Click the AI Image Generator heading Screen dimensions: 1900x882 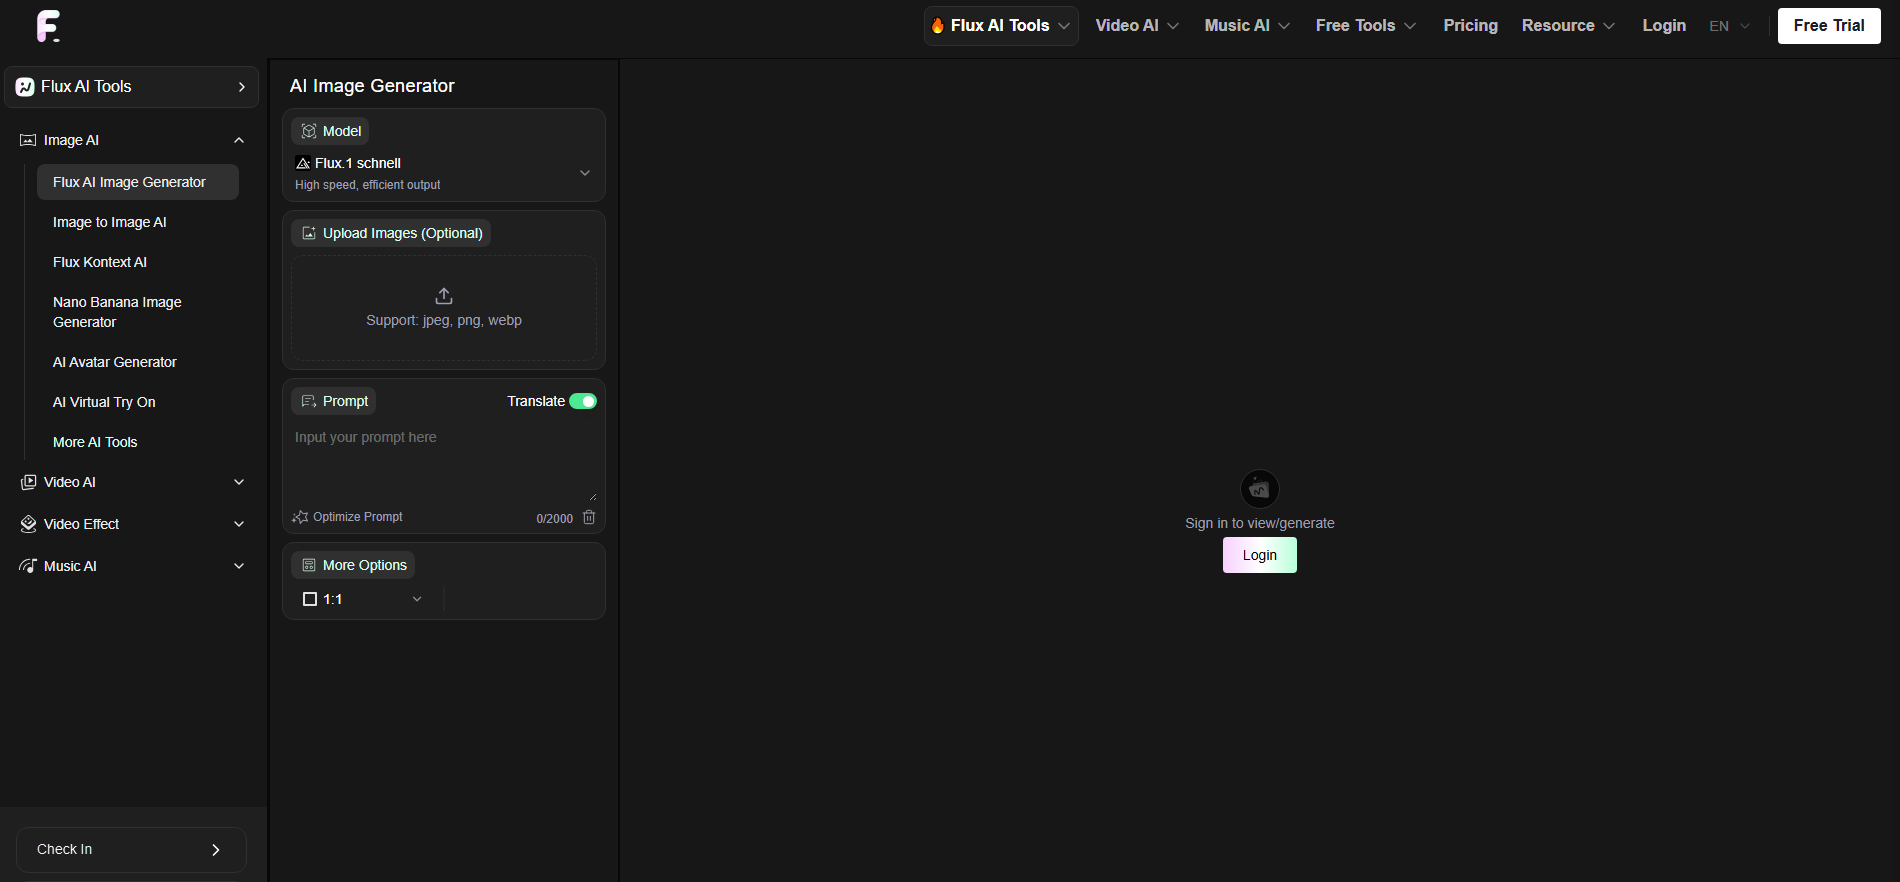(x=372, y=86)
